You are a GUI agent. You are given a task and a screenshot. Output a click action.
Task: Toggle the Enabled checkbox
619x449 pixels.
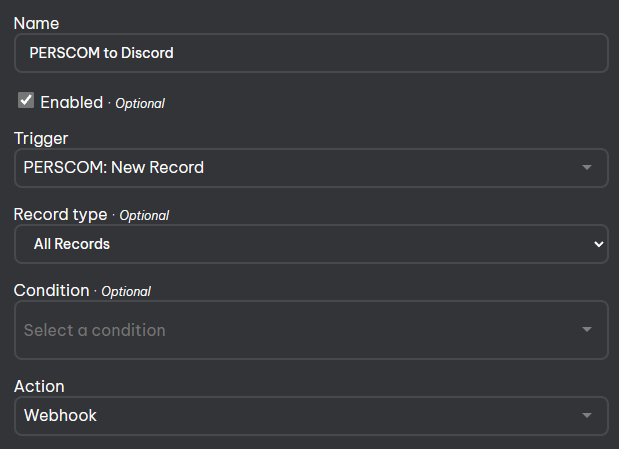coord(26,100)
